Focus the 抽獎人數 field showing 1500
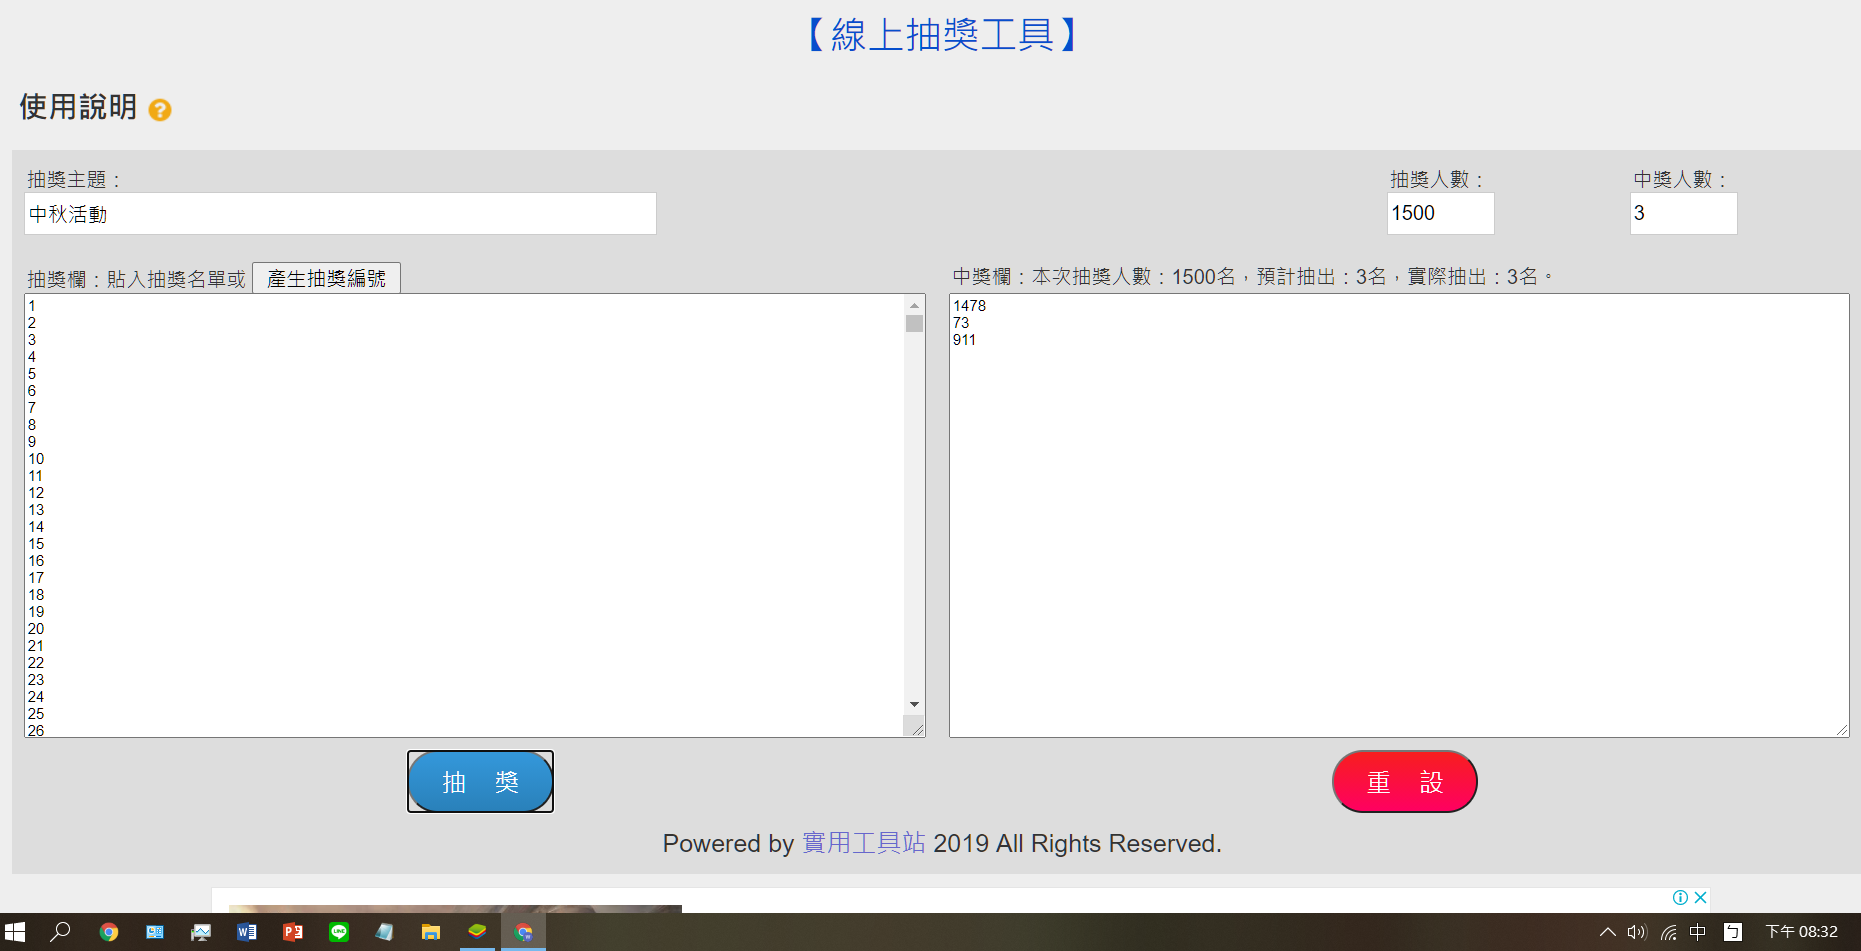 click(1441, 213)
